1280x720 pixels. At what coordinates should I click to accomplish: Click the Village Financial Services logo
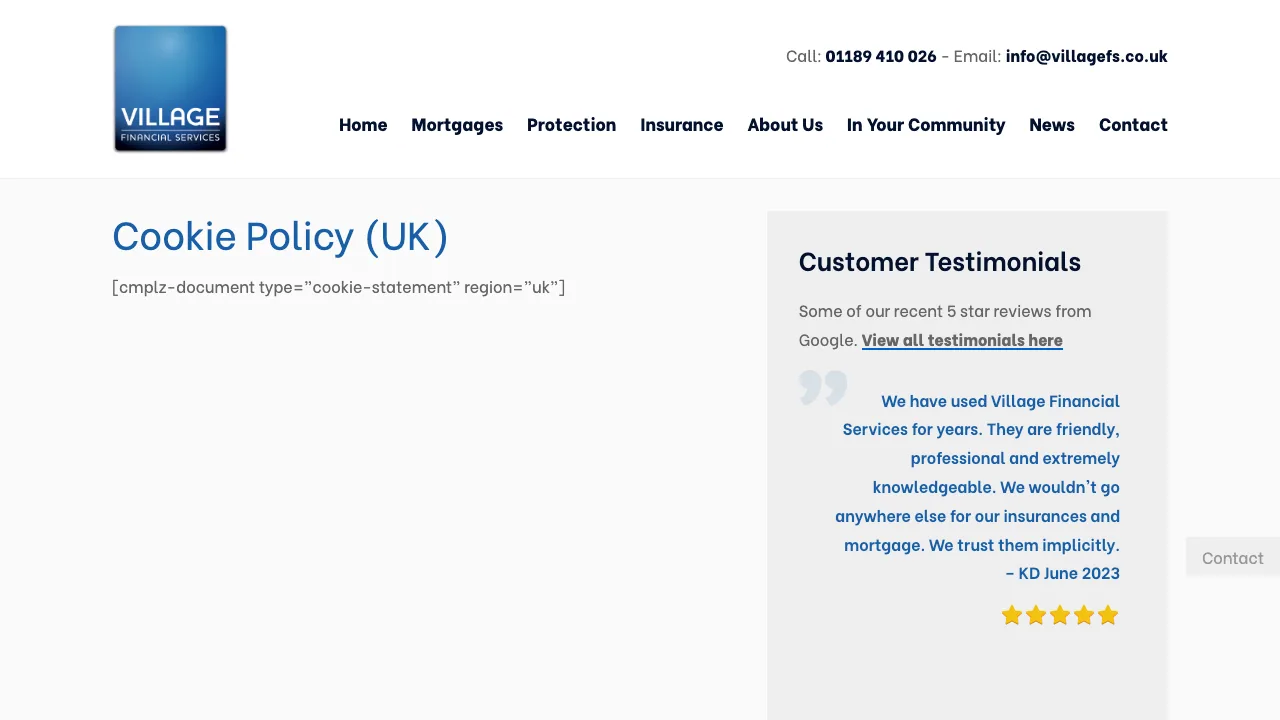coord(170,89)
